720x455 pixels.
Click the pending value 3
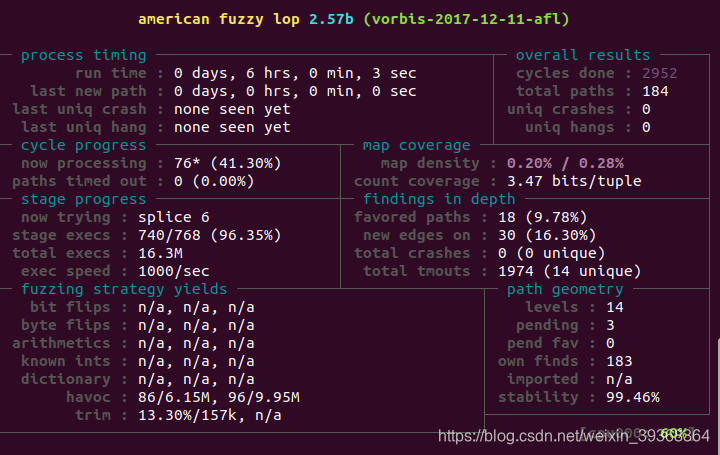(610, 325)
